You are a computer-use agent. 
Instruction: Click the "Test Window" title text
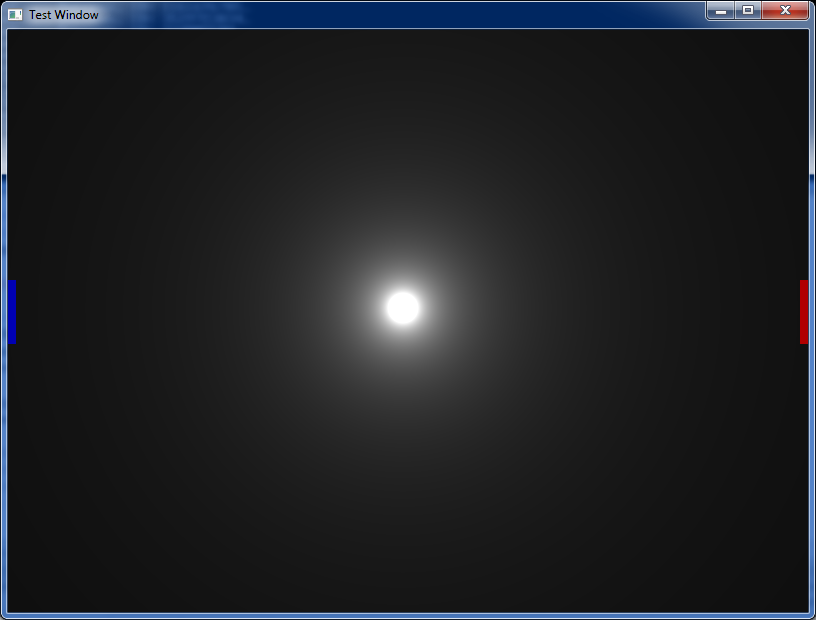tap(63, 15)
